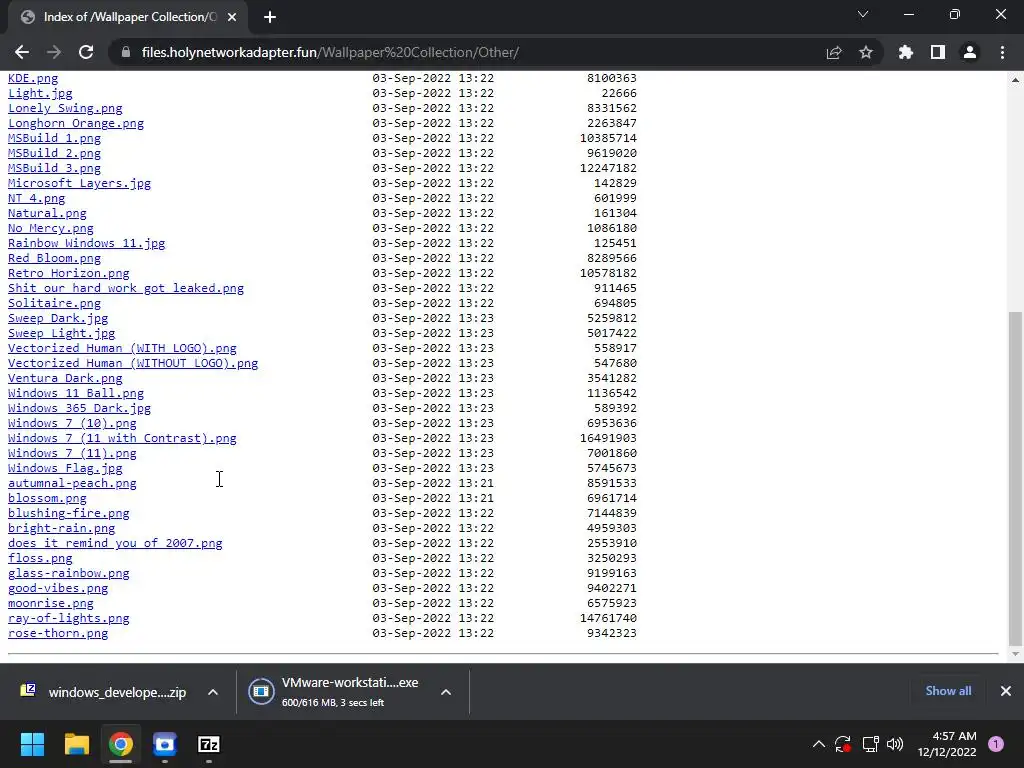Open No Mercy.png link
Screen dimensions: 1024x768
point(50,229)
